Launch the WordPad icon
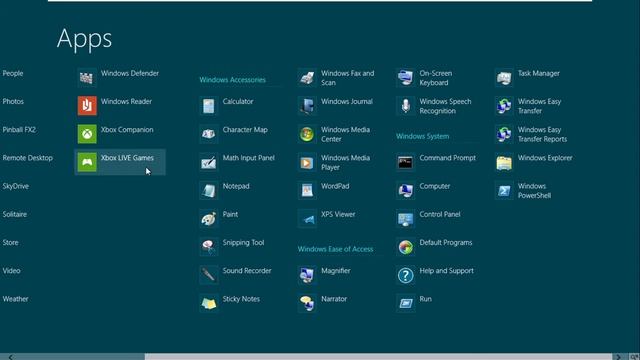The image size is (640, 360). [x=307, y=190]
